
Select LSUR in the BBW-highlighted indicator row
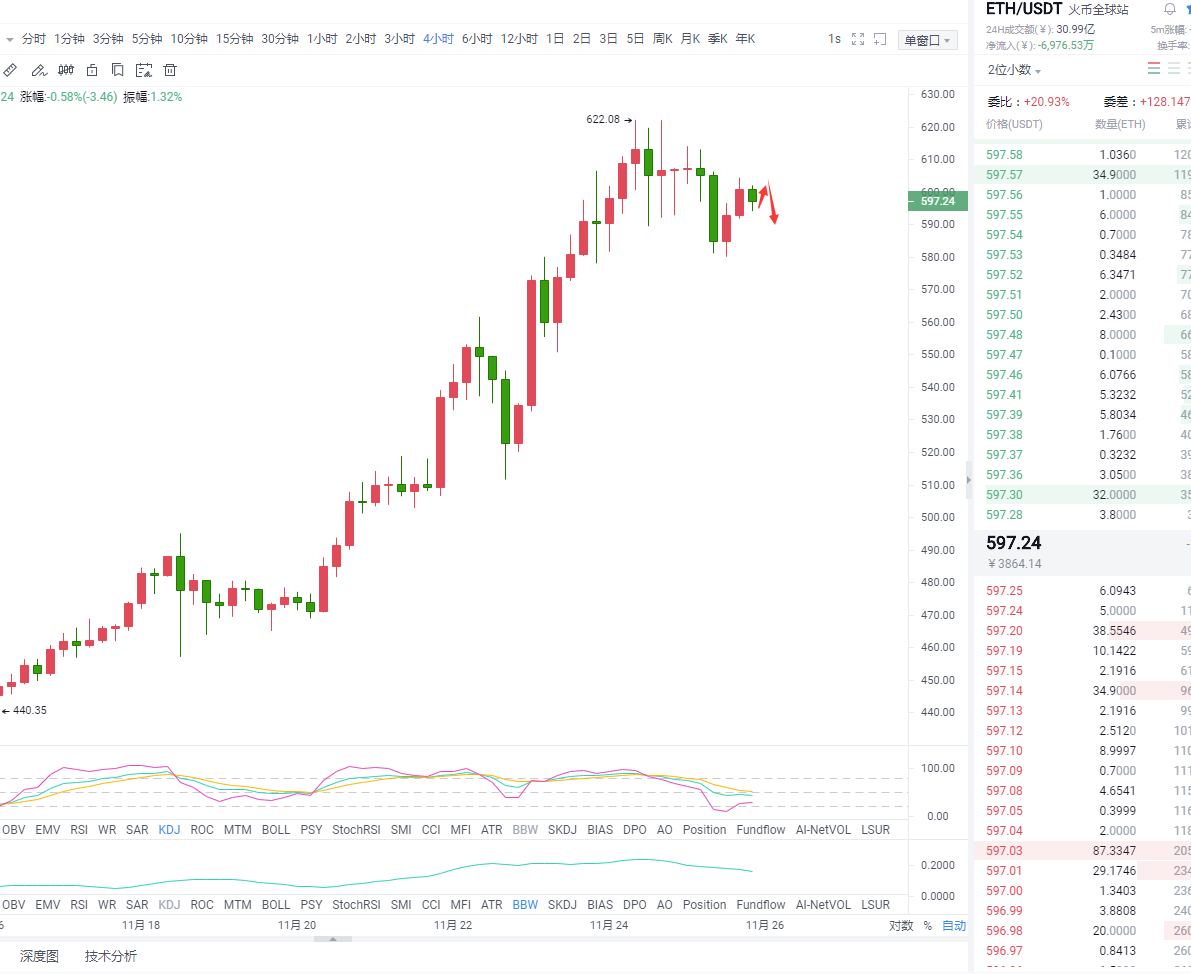pos(875,905)
